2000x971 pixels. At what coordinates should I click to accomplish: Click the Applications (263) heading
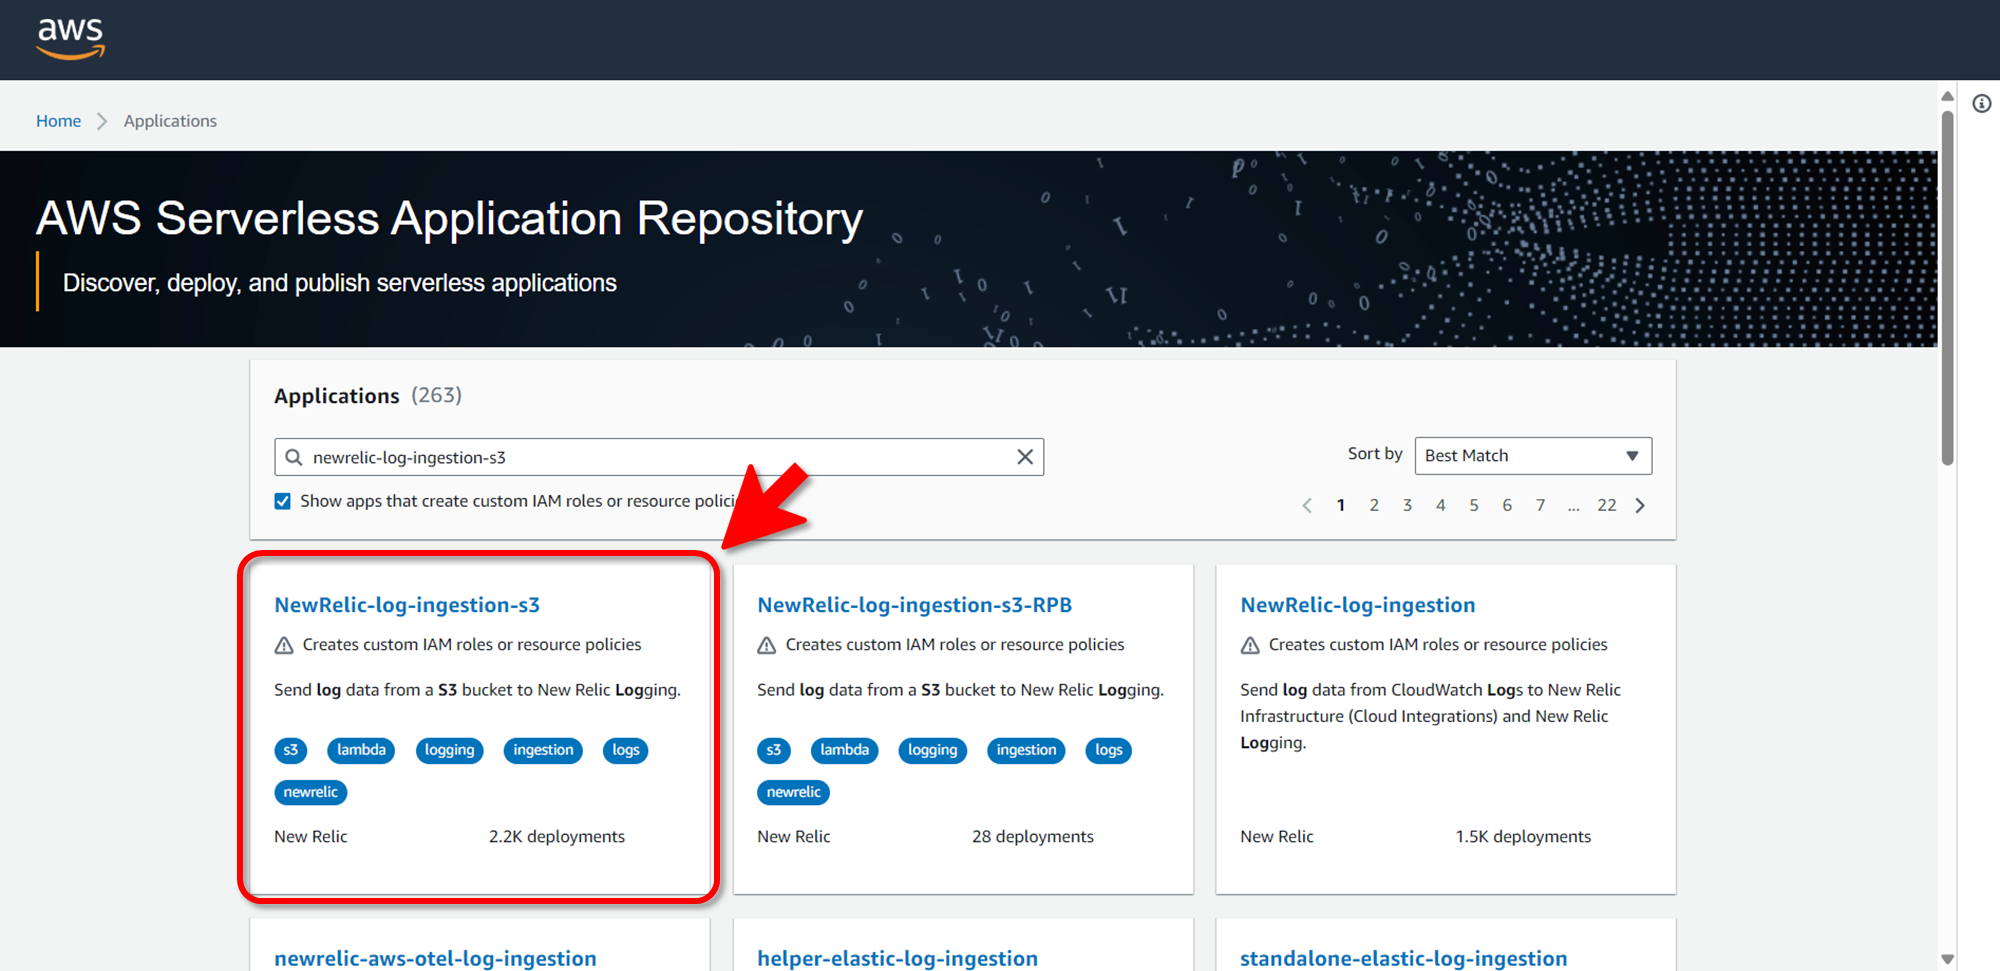[x=368, y=396]
